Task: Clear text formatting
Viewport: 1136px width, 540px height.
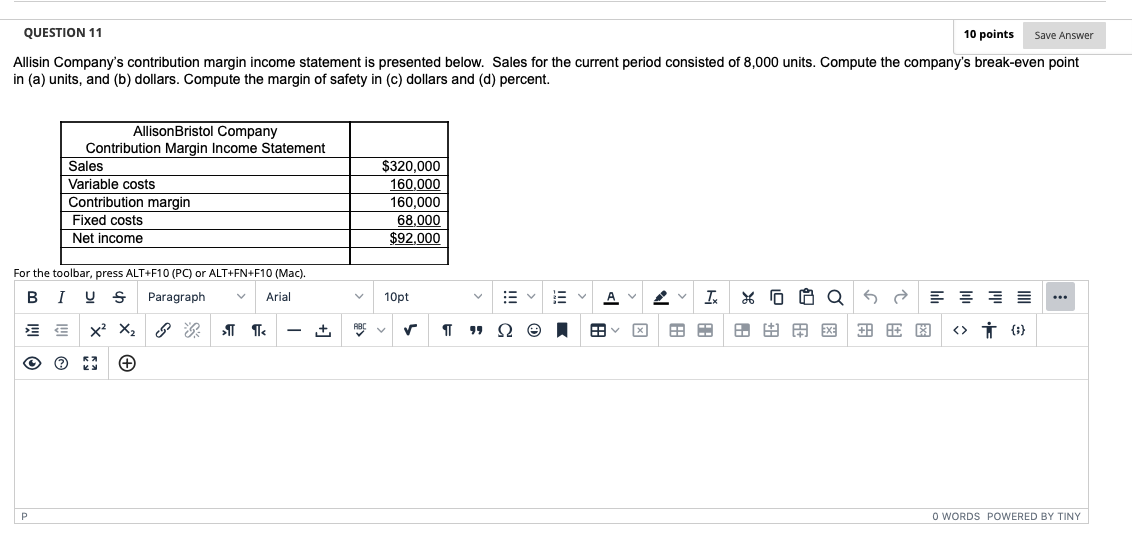Action: [x=712, y=297]
